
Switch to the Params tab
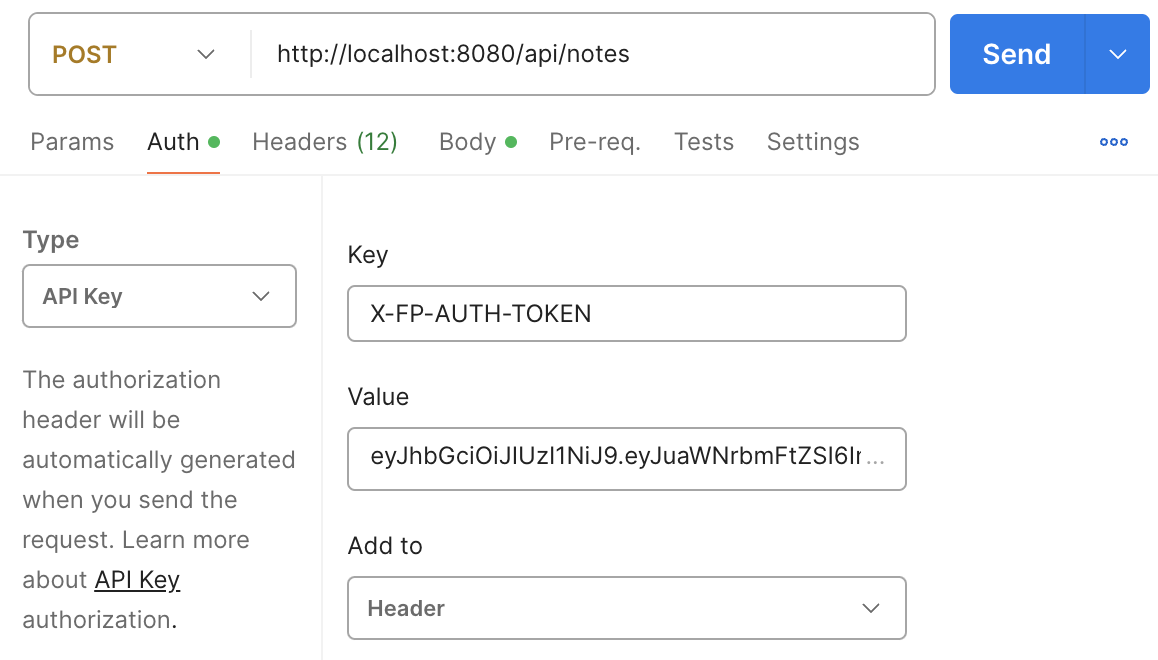(72, 142)
